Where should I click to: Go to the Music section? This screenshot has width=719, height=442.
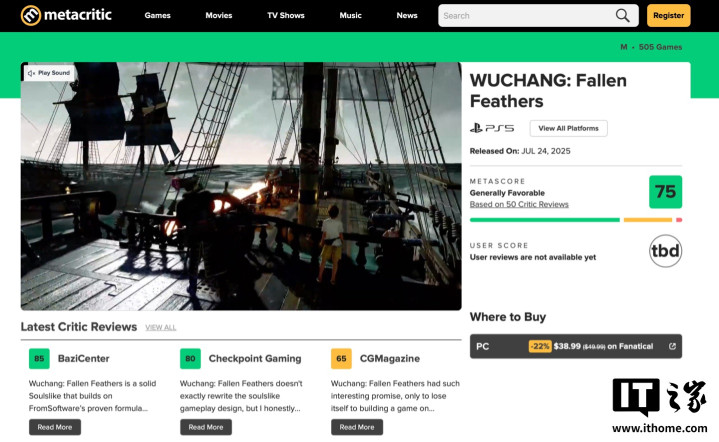350,16
